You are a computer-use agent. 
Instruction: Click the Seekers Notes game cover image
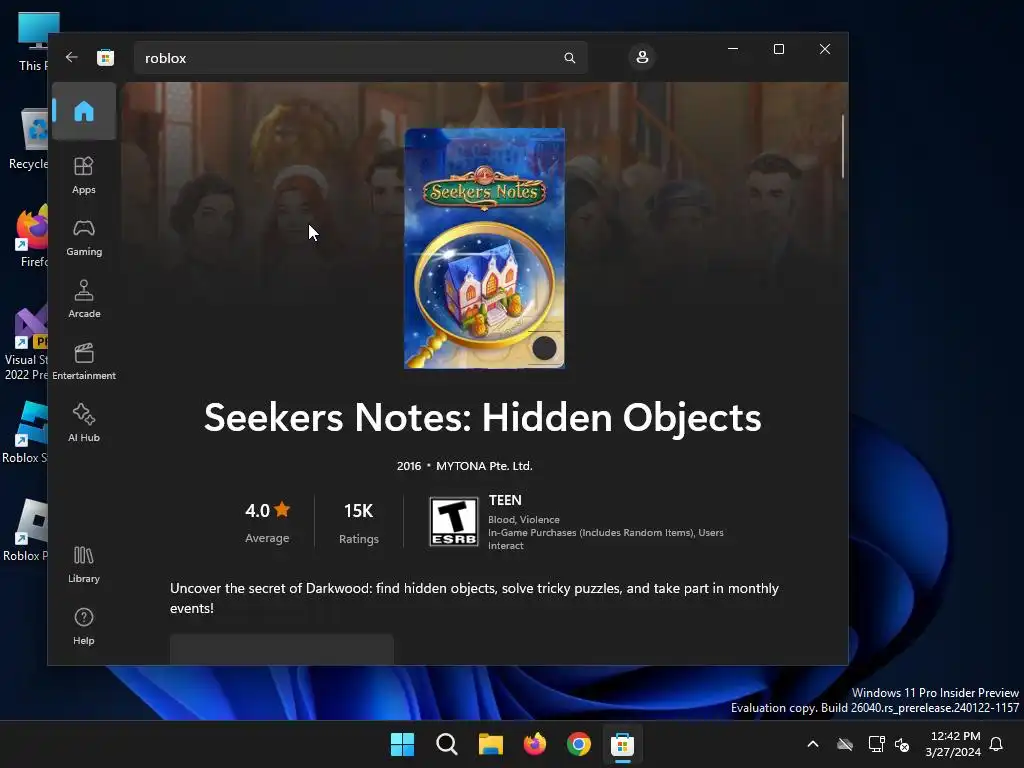tap(485, 248)
